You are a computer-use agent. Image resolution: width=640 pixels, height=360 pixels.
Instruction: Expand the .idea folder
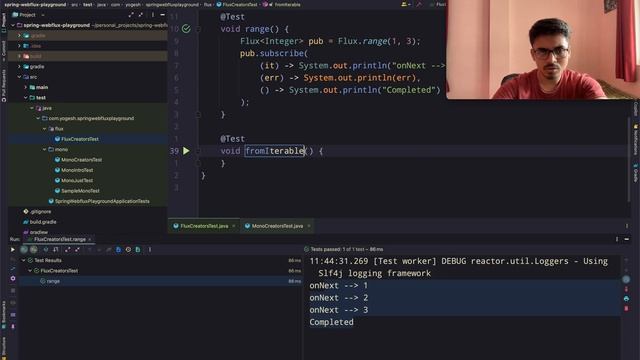(19, 46)
